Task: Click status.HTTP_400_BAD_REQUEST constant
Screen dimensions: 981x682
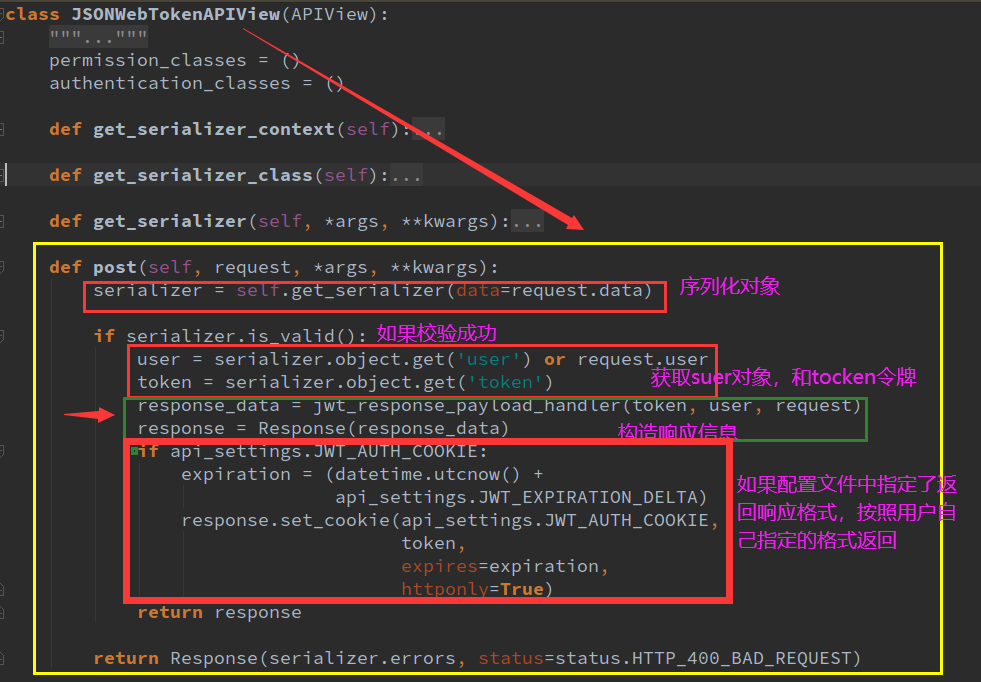Action: [703, 658]
